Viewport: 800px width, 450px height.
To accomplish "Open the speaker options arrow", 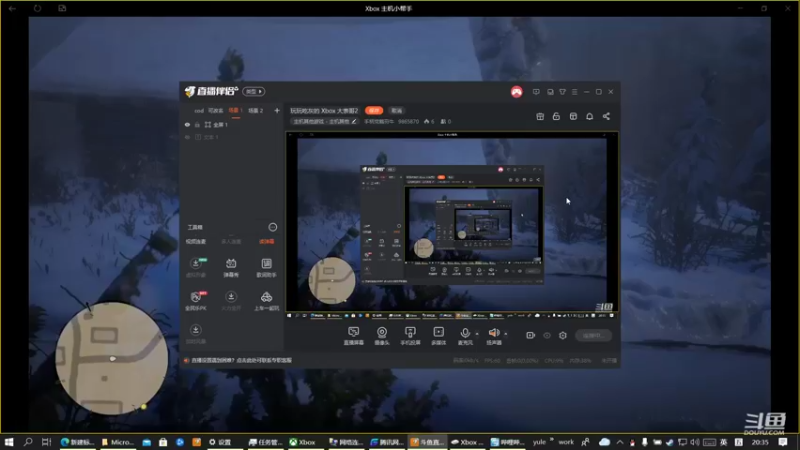I will (506, 334).
